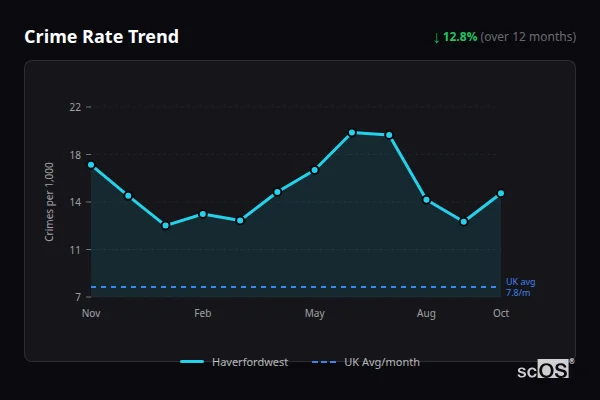Click the 22 y-axis label
The image size is (600, 400).
(x=75, y=107)
